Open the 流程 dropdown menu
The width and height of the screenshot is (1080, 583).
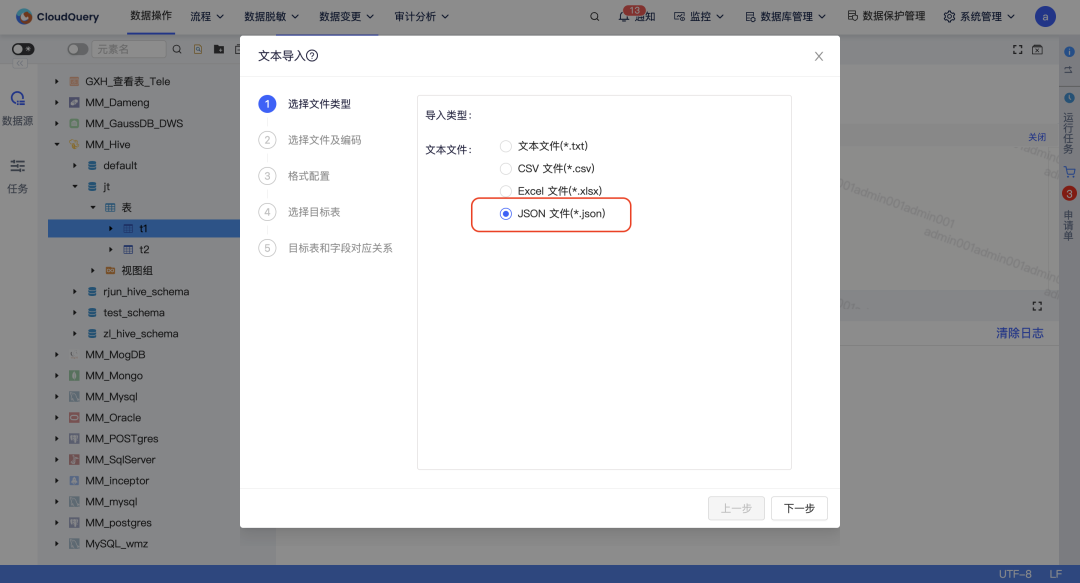(207, 17)
